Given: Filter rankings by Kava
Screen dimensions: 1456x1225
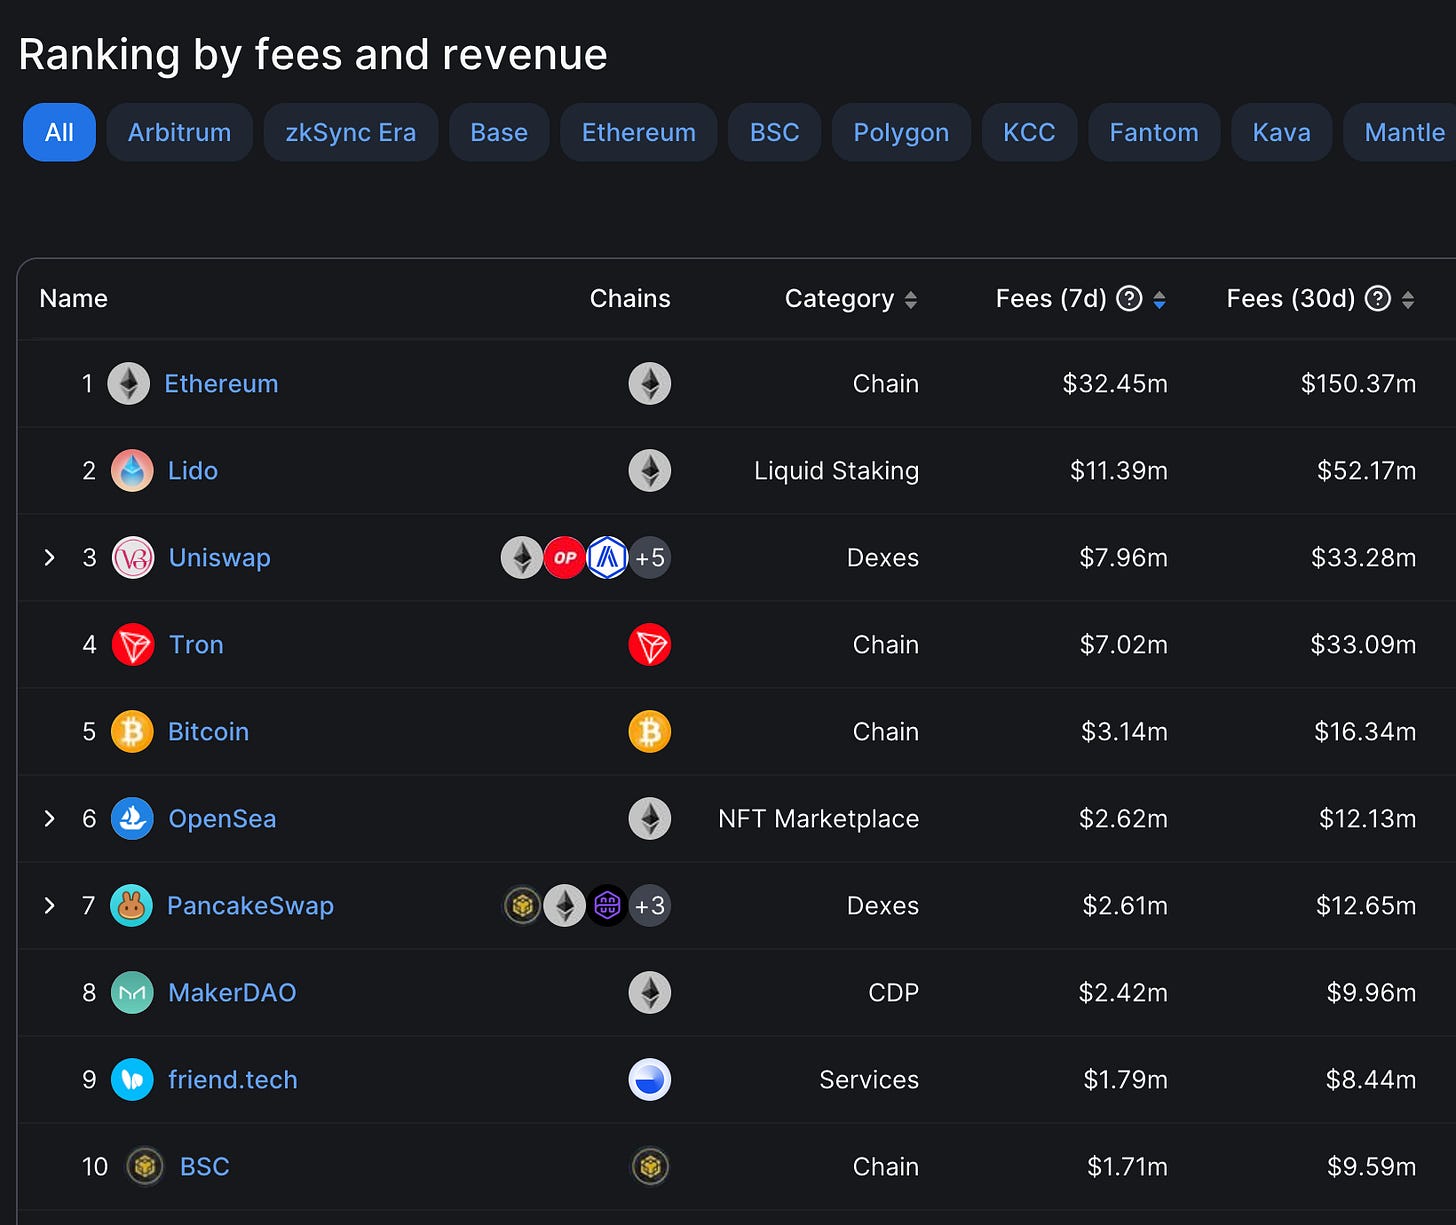Looking at the screenshot, I should tap(1281, 132).
